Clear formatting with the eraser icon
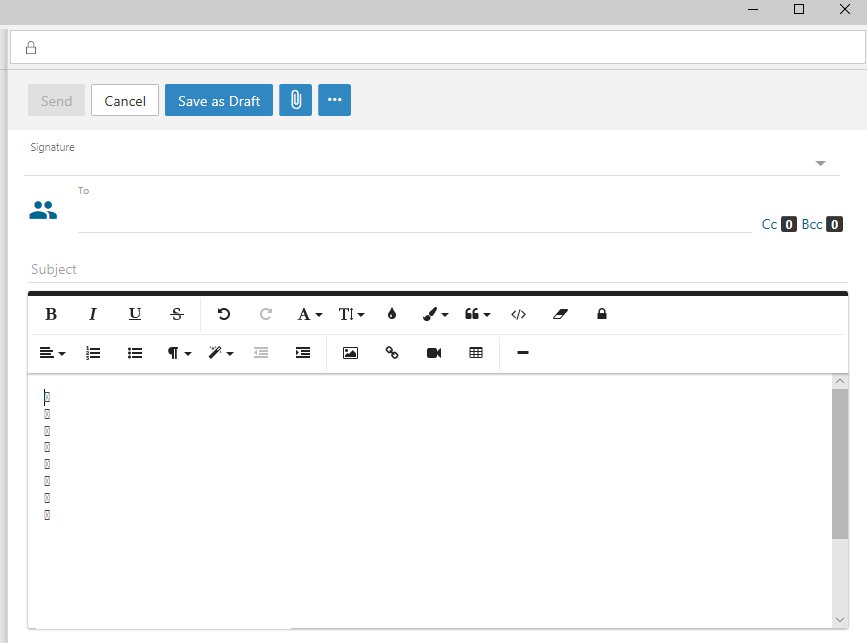 coord(560,314)
